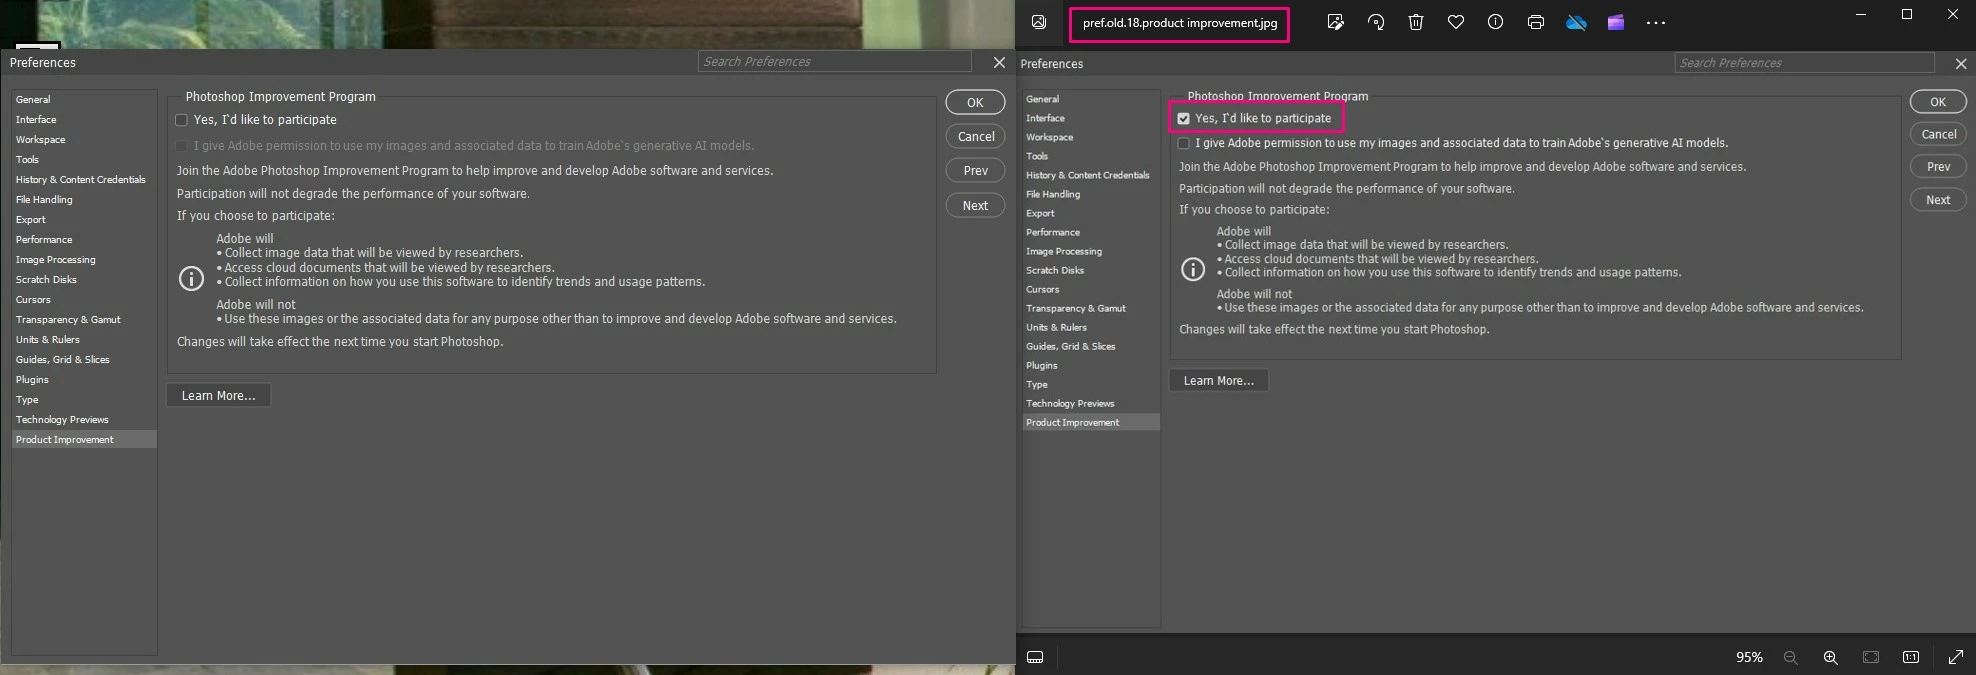Zoom out using the magnifier minus icon

[x=1790, y=657]
